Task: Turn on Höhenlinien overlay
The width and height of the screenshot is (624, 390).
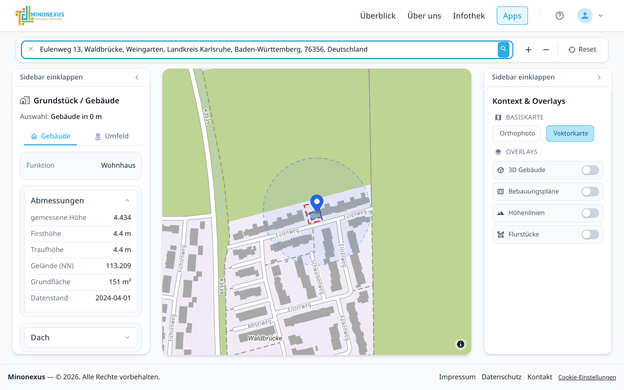Action: (x=590, y=213)
